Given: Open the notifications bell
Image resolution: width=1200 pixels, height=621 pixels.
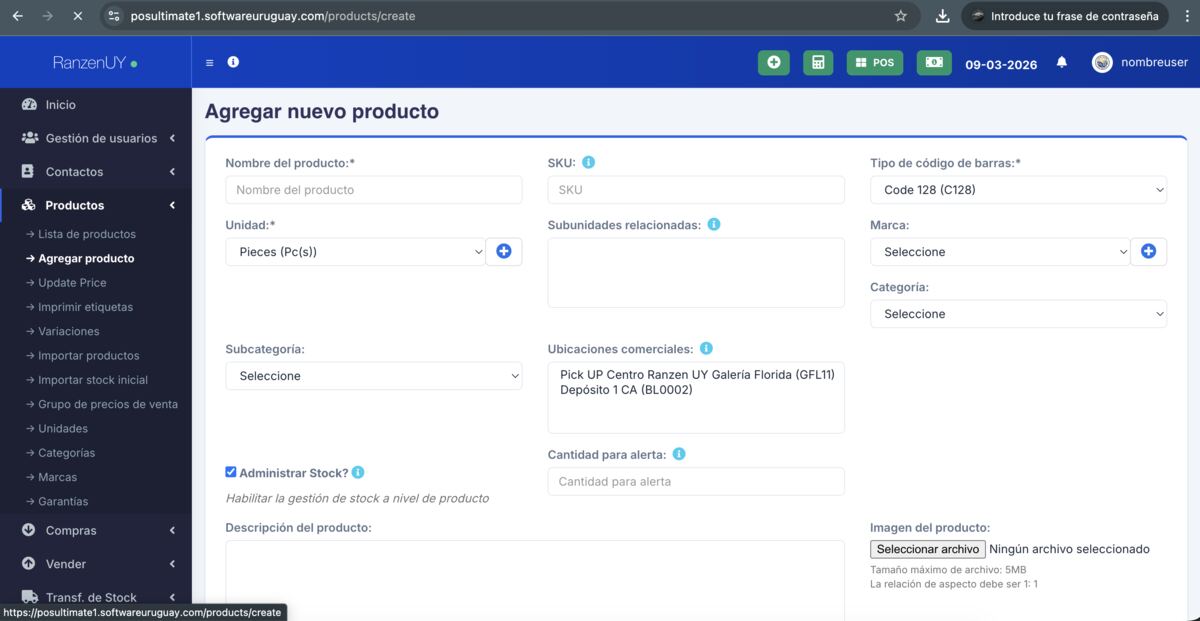Looking at the screenshot, I should [x=1062, y=62].
